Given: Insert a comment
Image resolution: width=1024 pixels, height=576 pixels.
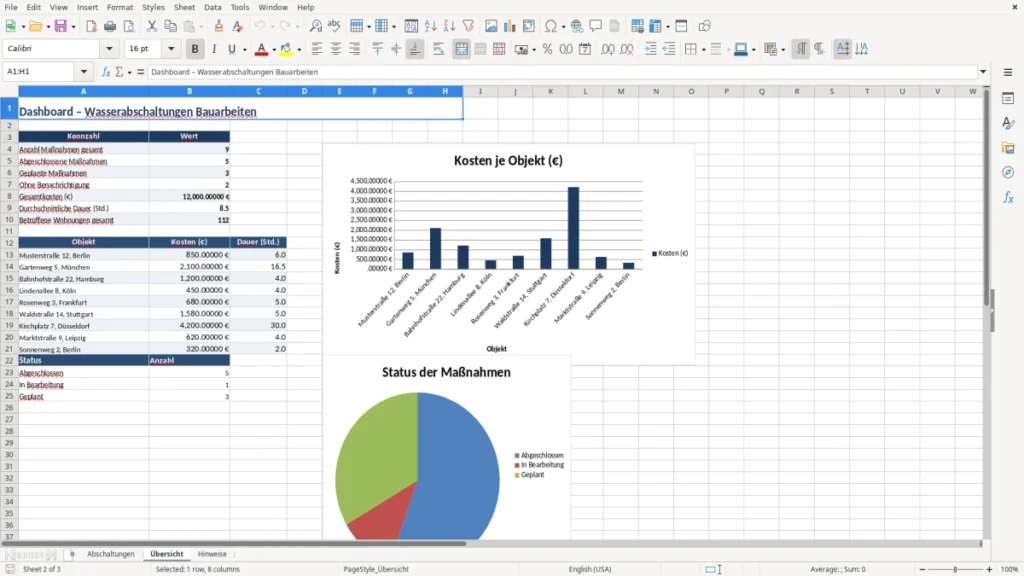Looking at the screenshot, I should tap(596, 26).
